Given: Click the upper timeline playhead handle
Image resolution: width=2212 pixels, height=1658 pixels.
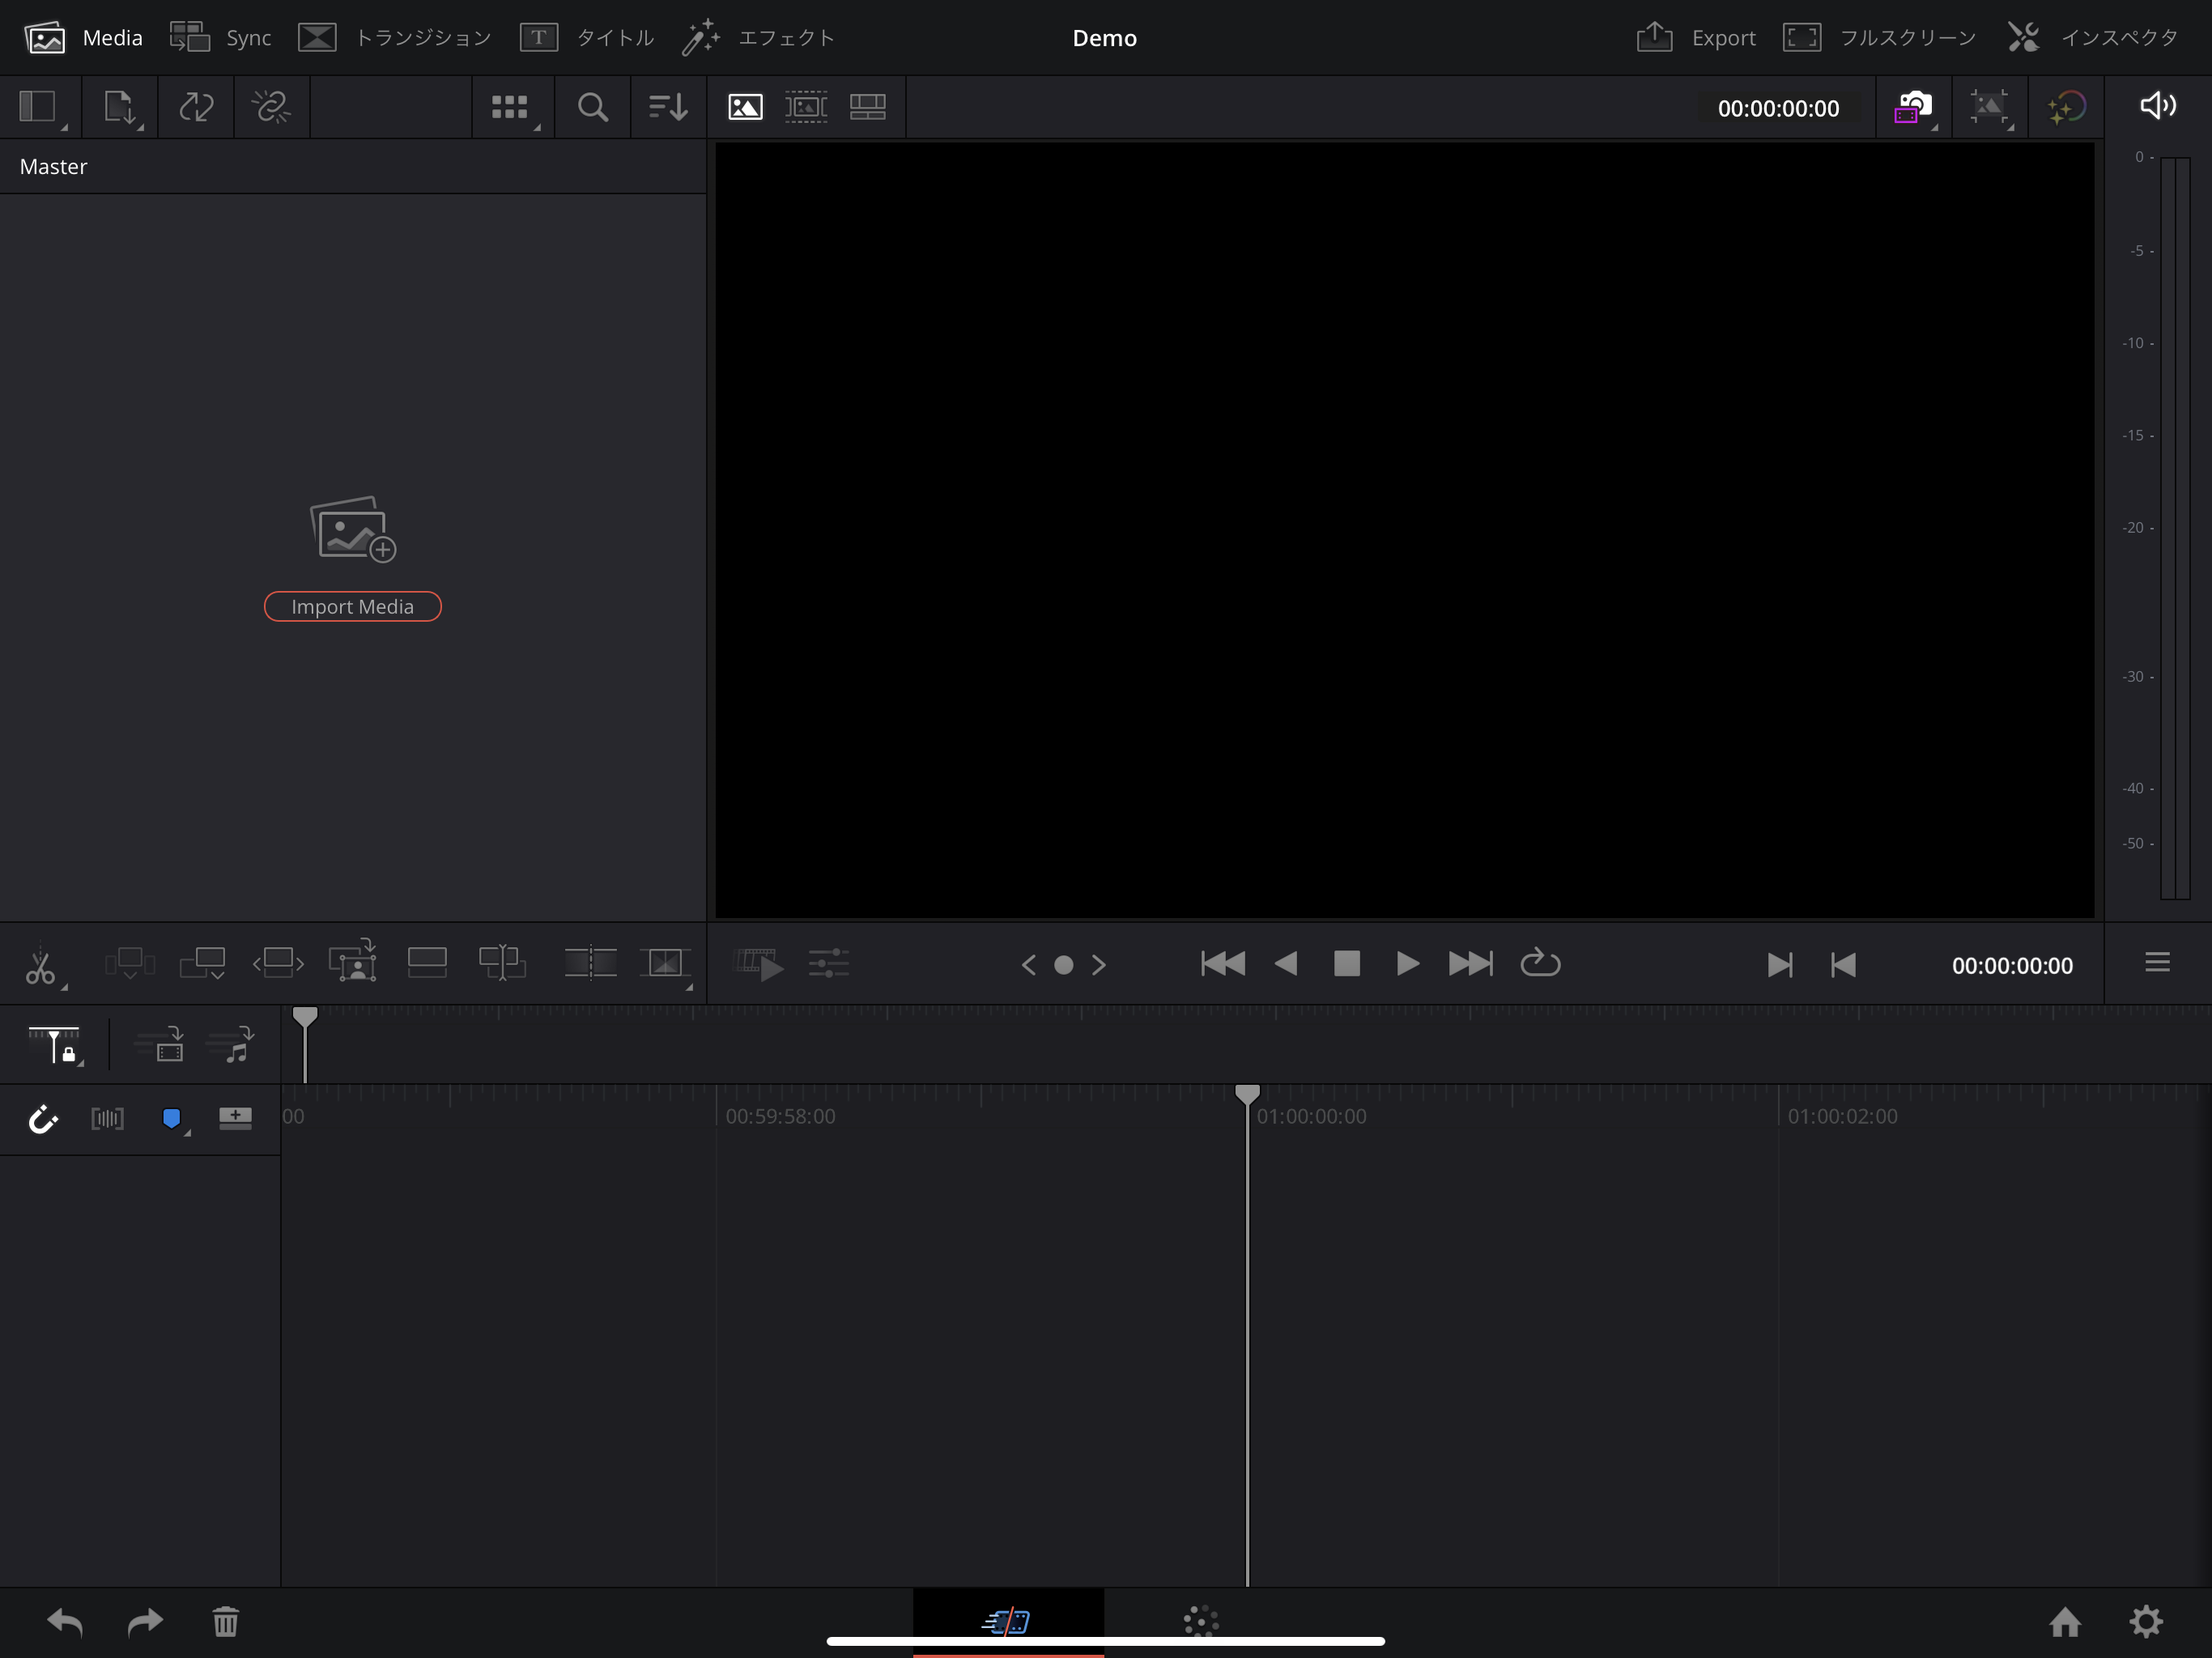Looking at the screenshot, I should (305, 1018).
